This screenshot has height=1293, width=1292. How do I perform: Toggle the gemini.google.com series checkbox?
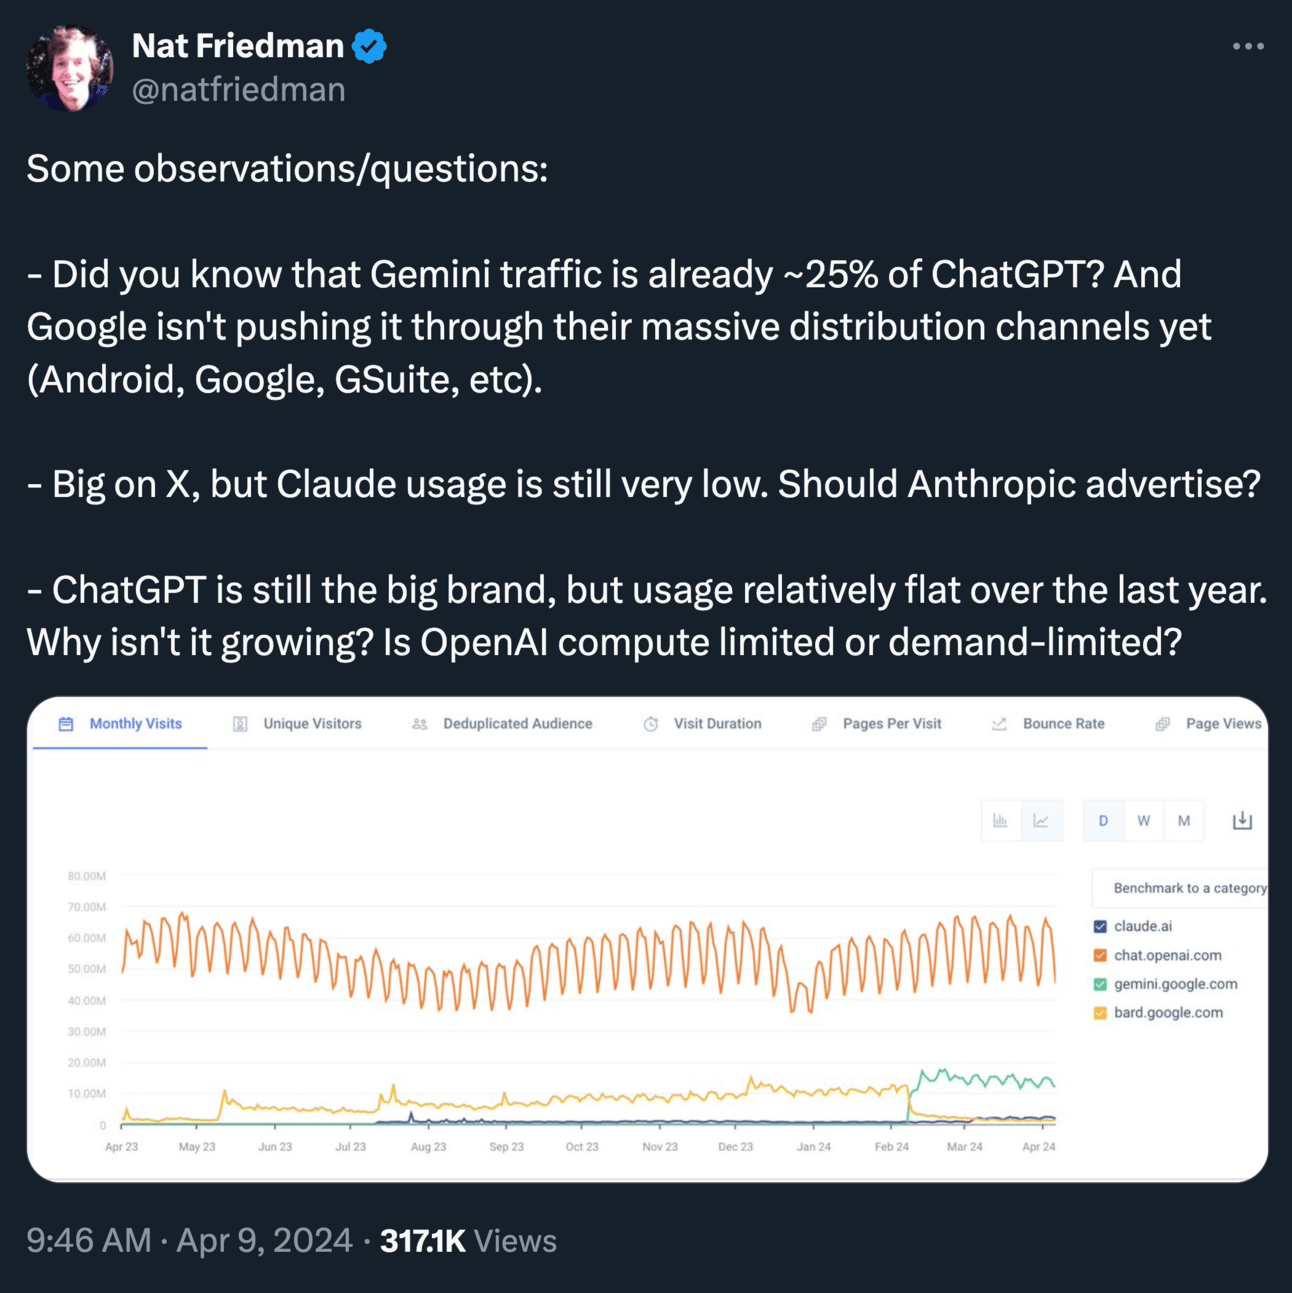pyautogui.click(x=1100, y=985)
